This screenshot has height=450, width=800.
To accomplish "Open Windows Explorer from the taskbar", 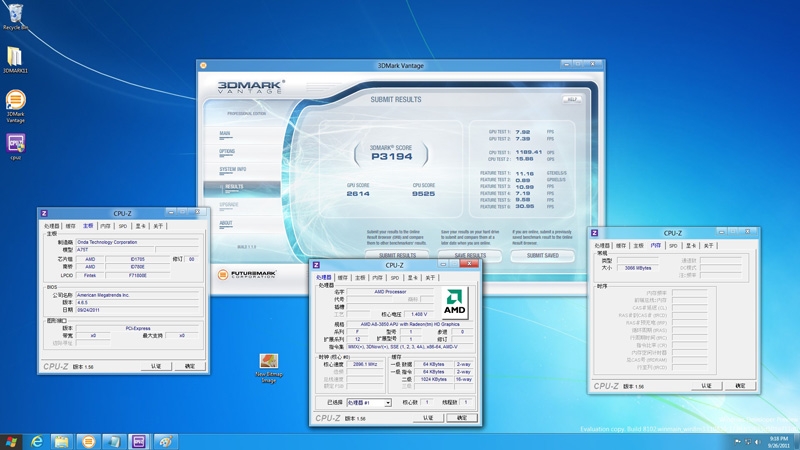I will [62, 441].
